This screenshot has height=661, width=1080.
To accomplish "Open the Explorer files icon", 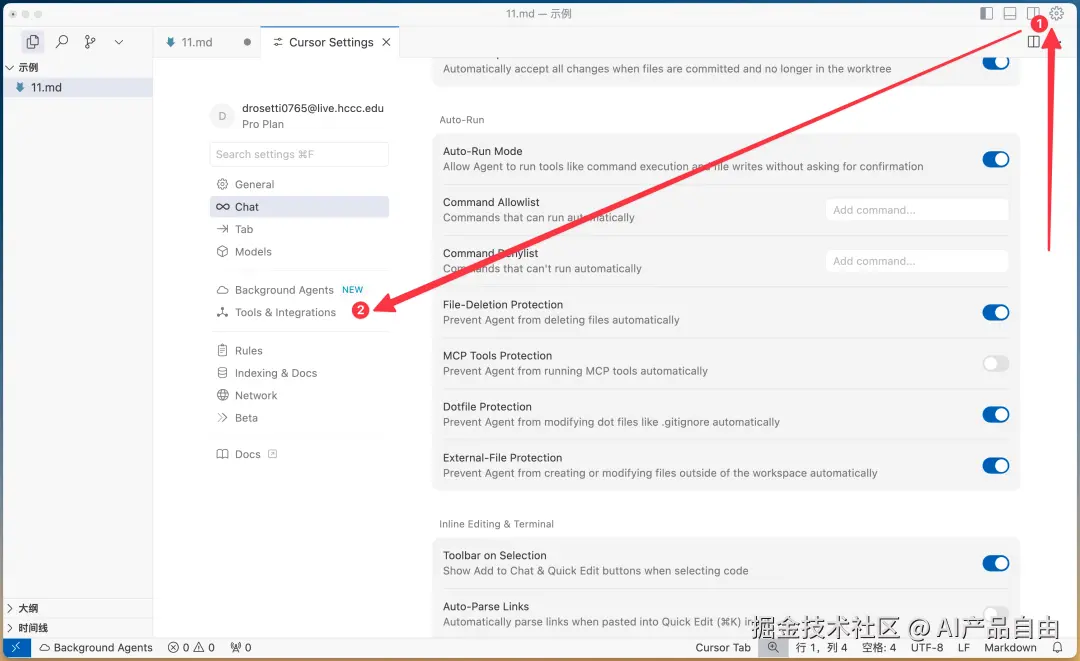I will (x=32, y=42).
